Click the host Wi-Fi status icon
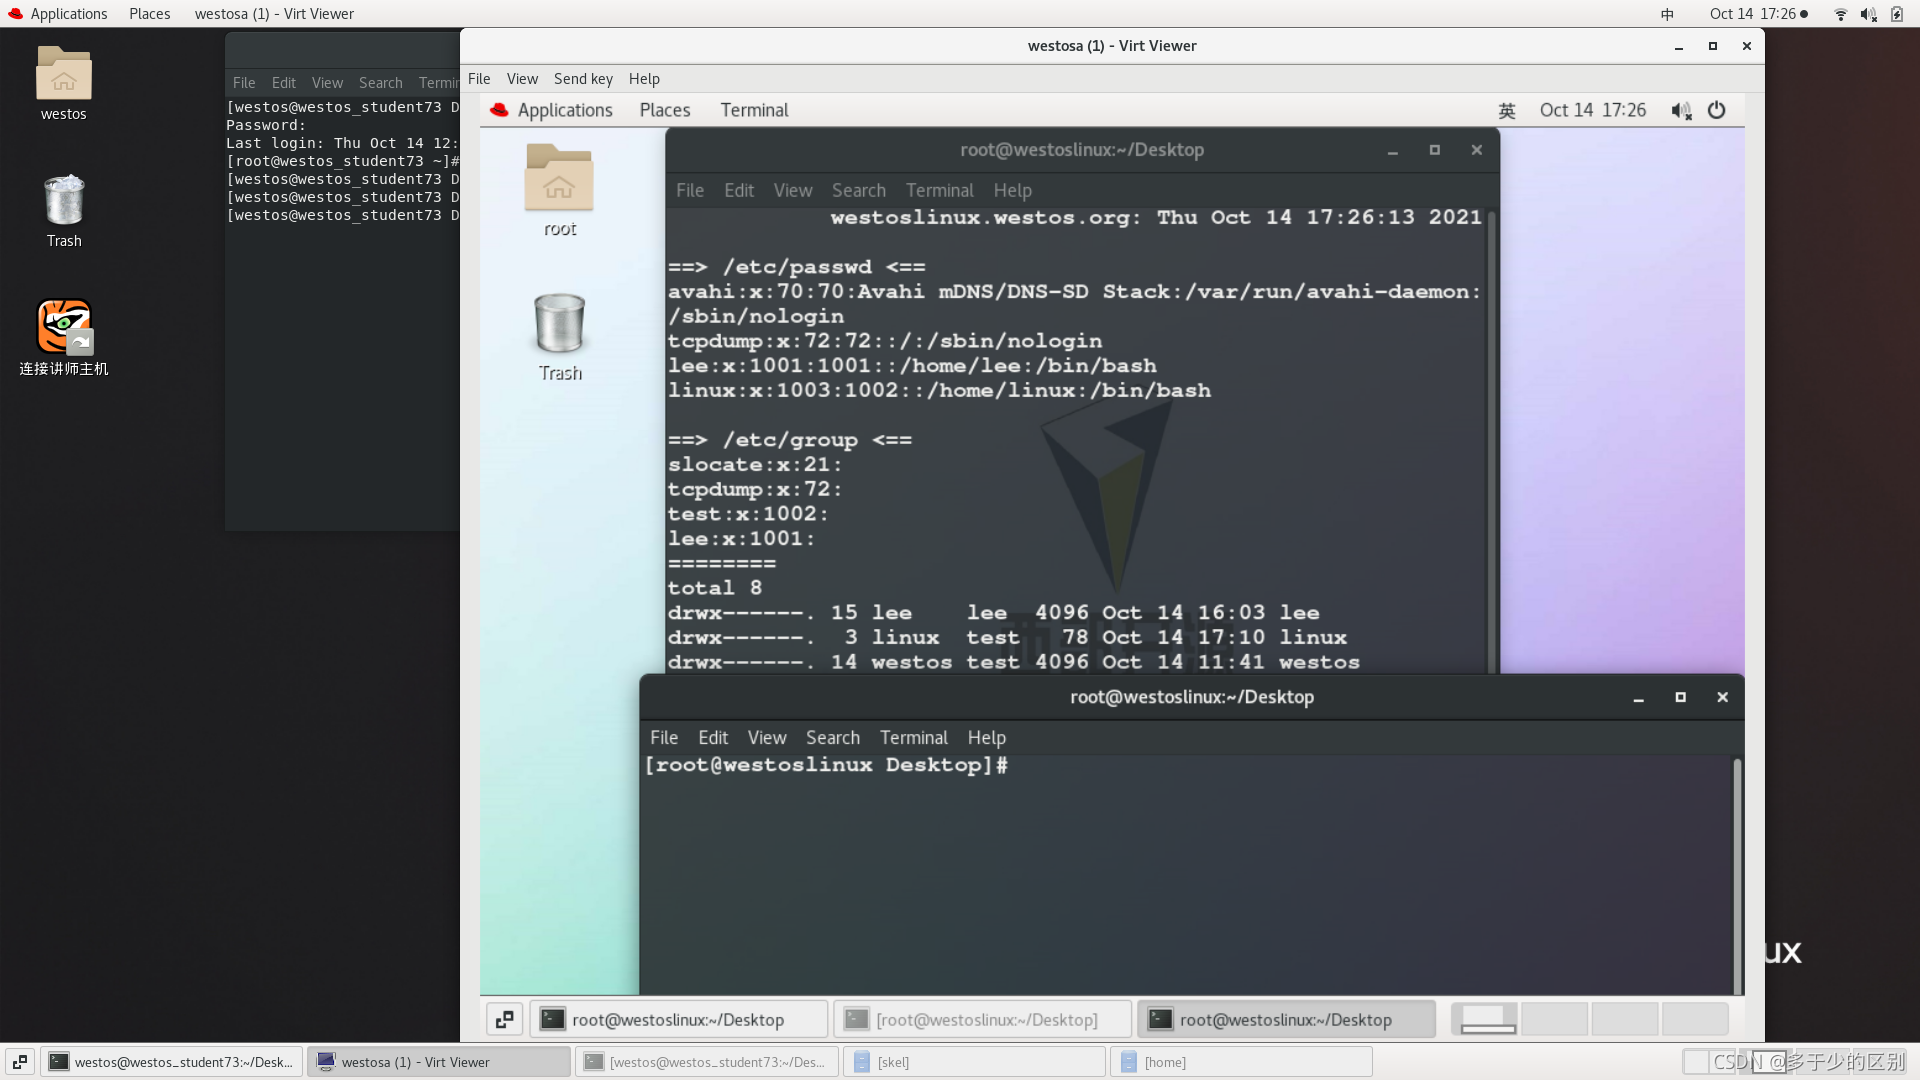 point(1840,14)
